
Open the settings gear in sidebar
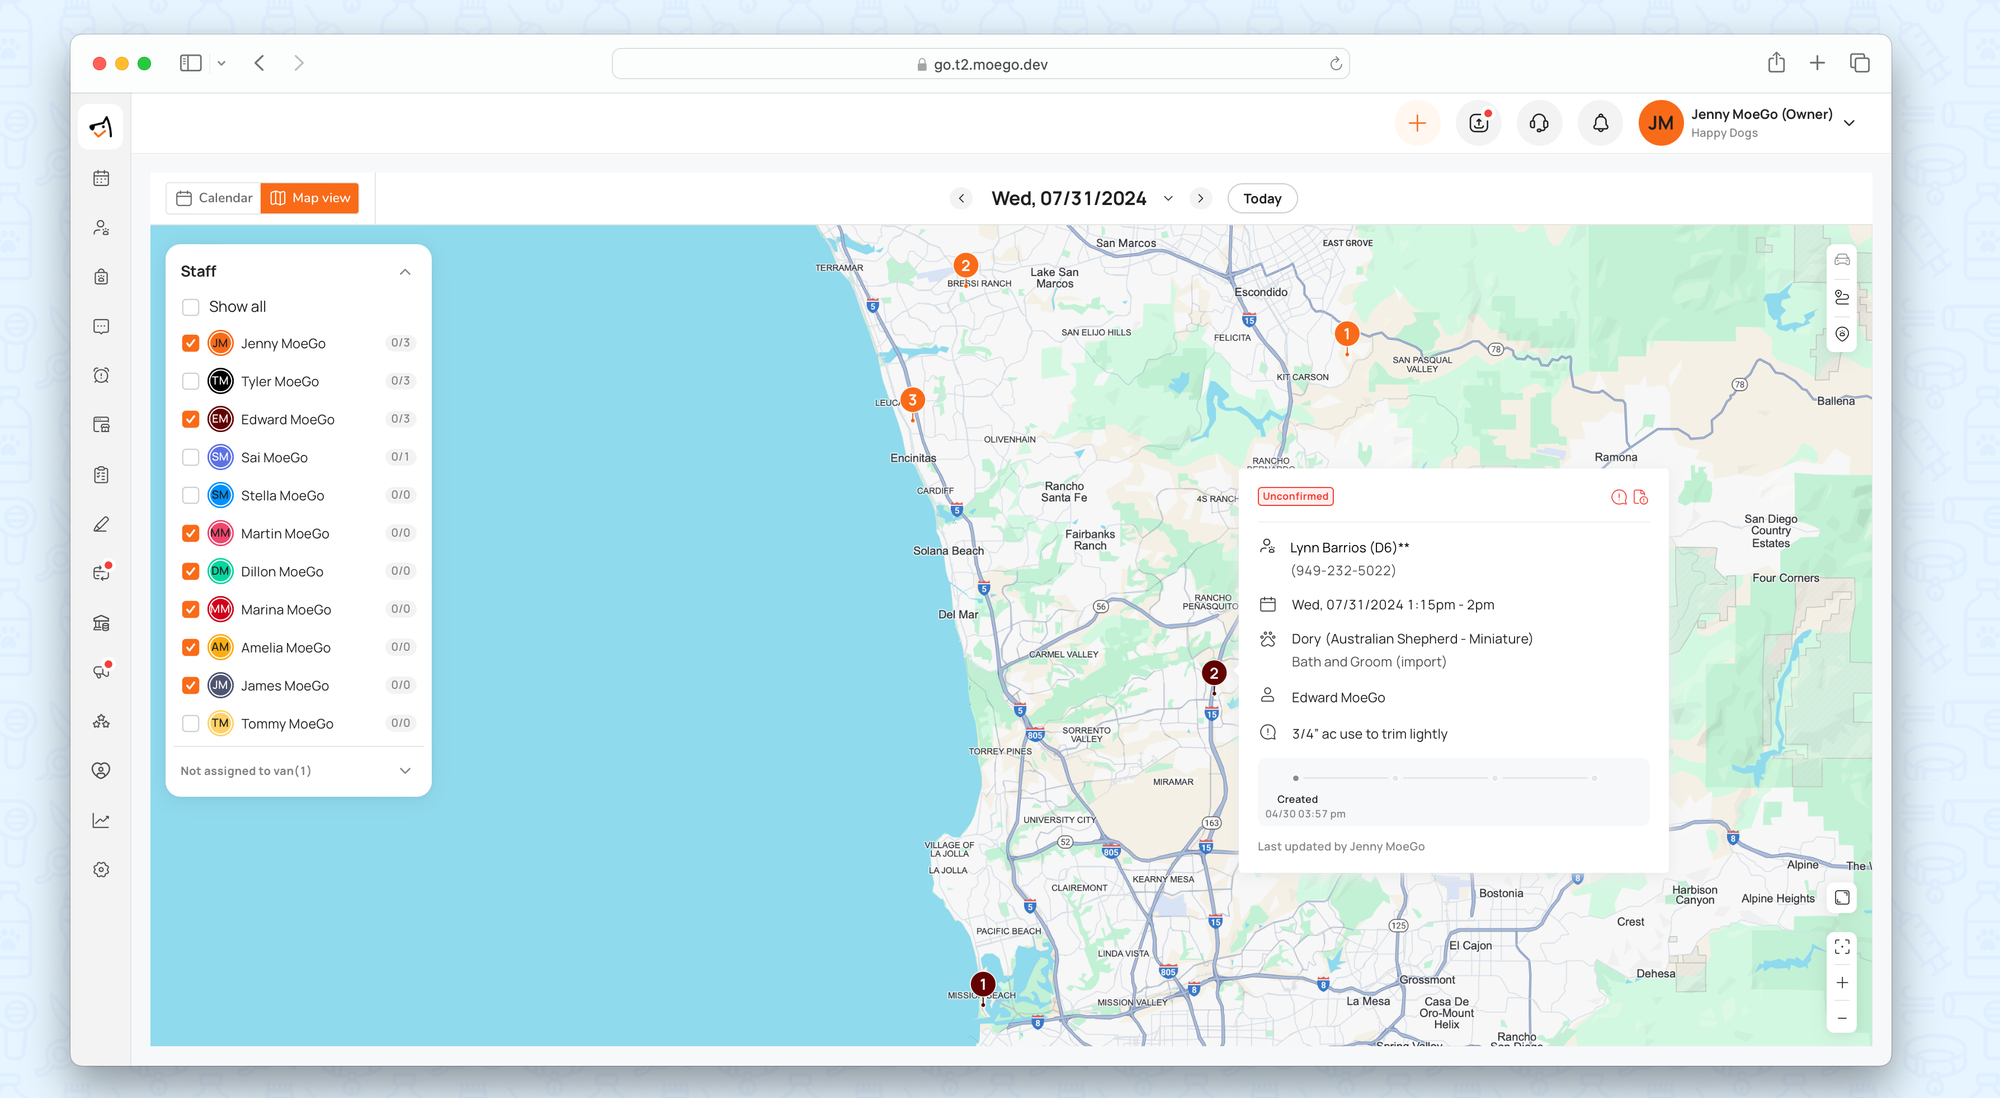click(x=101, y=870)
